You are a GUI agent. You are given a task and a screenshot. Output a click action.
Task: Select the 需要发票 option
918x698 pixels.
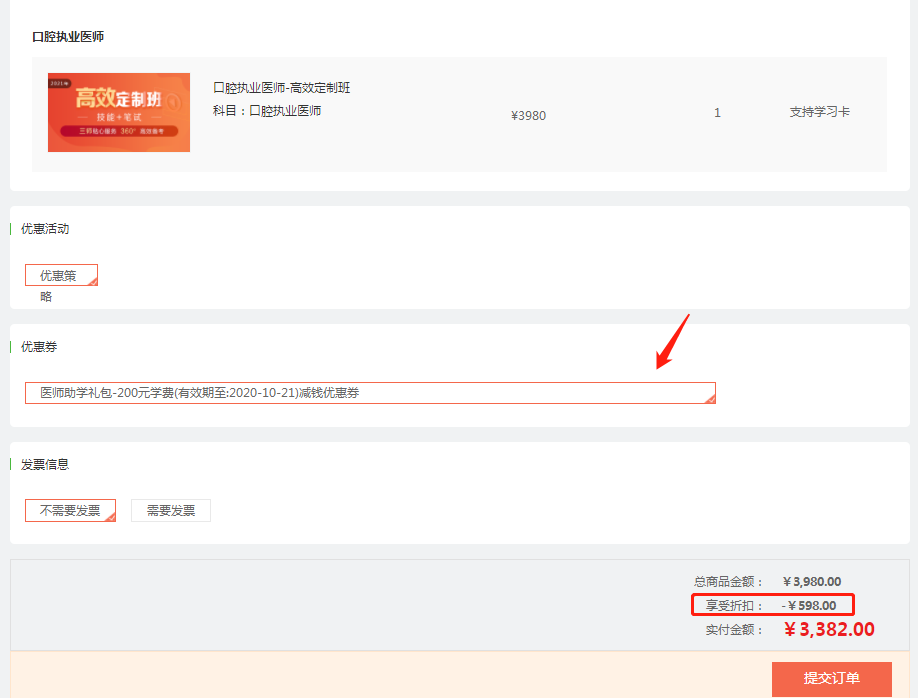coord(171,511)
